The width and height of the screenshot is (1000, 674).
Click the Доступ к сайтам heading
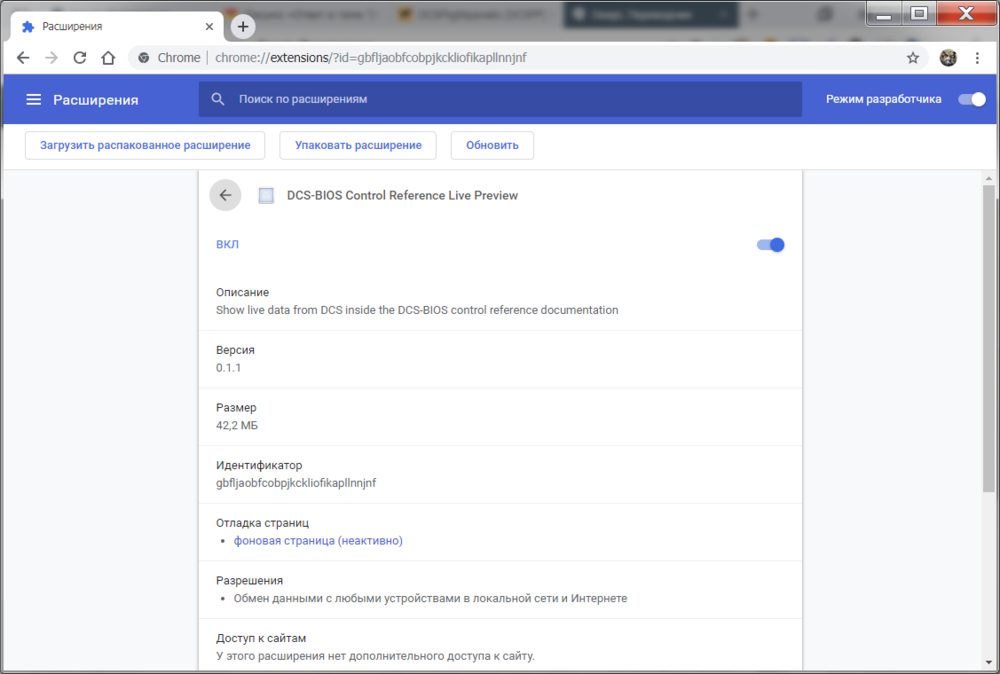click(x=261, y=638)
